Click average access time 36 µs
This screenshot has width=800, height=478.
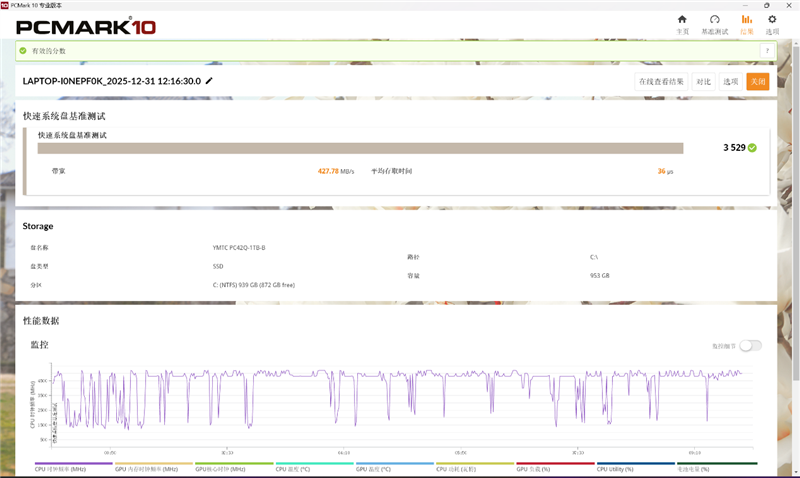pos(665,171)
